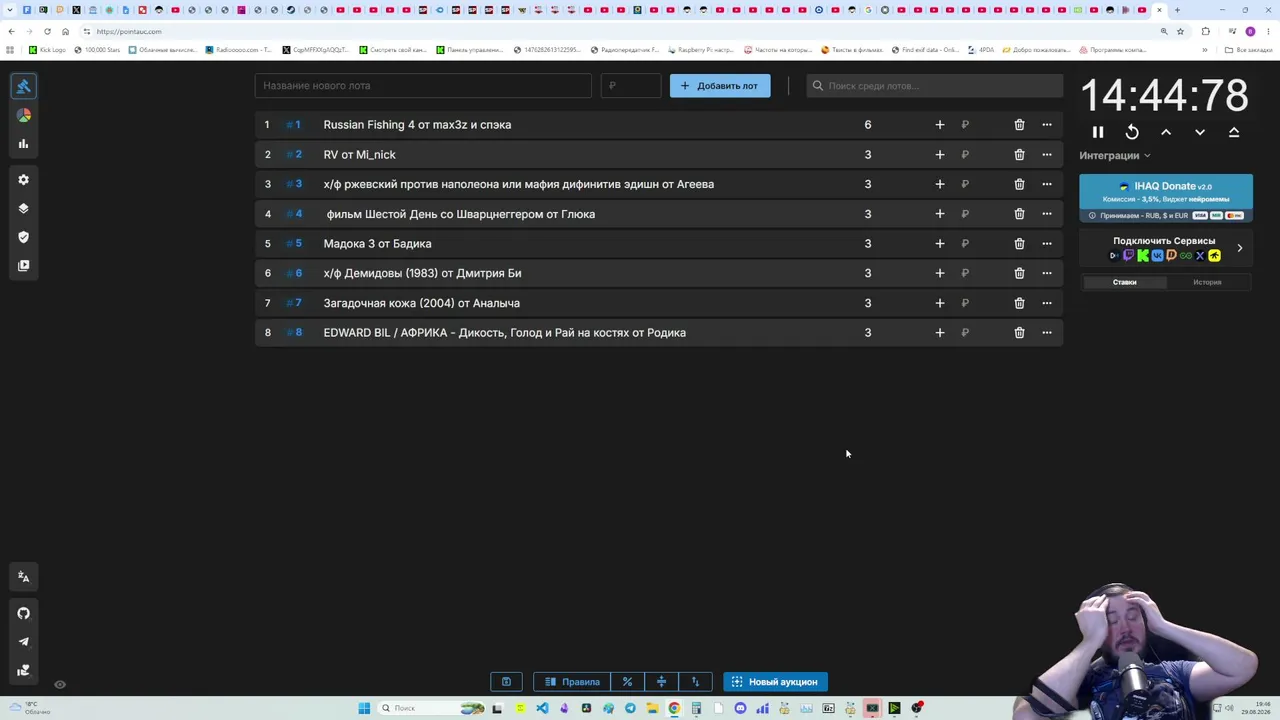Open more options for Шестой День lot
1280x720 pixels.
pyautogui.click(x=1047, y=214)
